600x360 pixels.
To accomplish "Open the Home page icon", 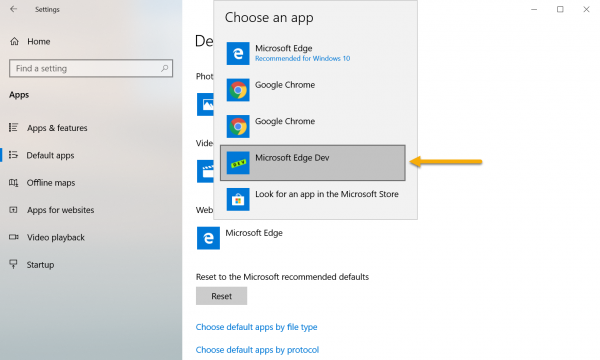I will click(x=15, y=41).
